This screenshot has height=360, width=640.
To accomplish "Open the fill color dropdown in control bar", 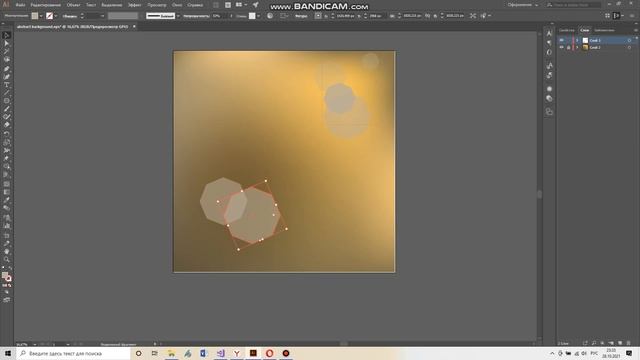I will (x=41, y=16).
